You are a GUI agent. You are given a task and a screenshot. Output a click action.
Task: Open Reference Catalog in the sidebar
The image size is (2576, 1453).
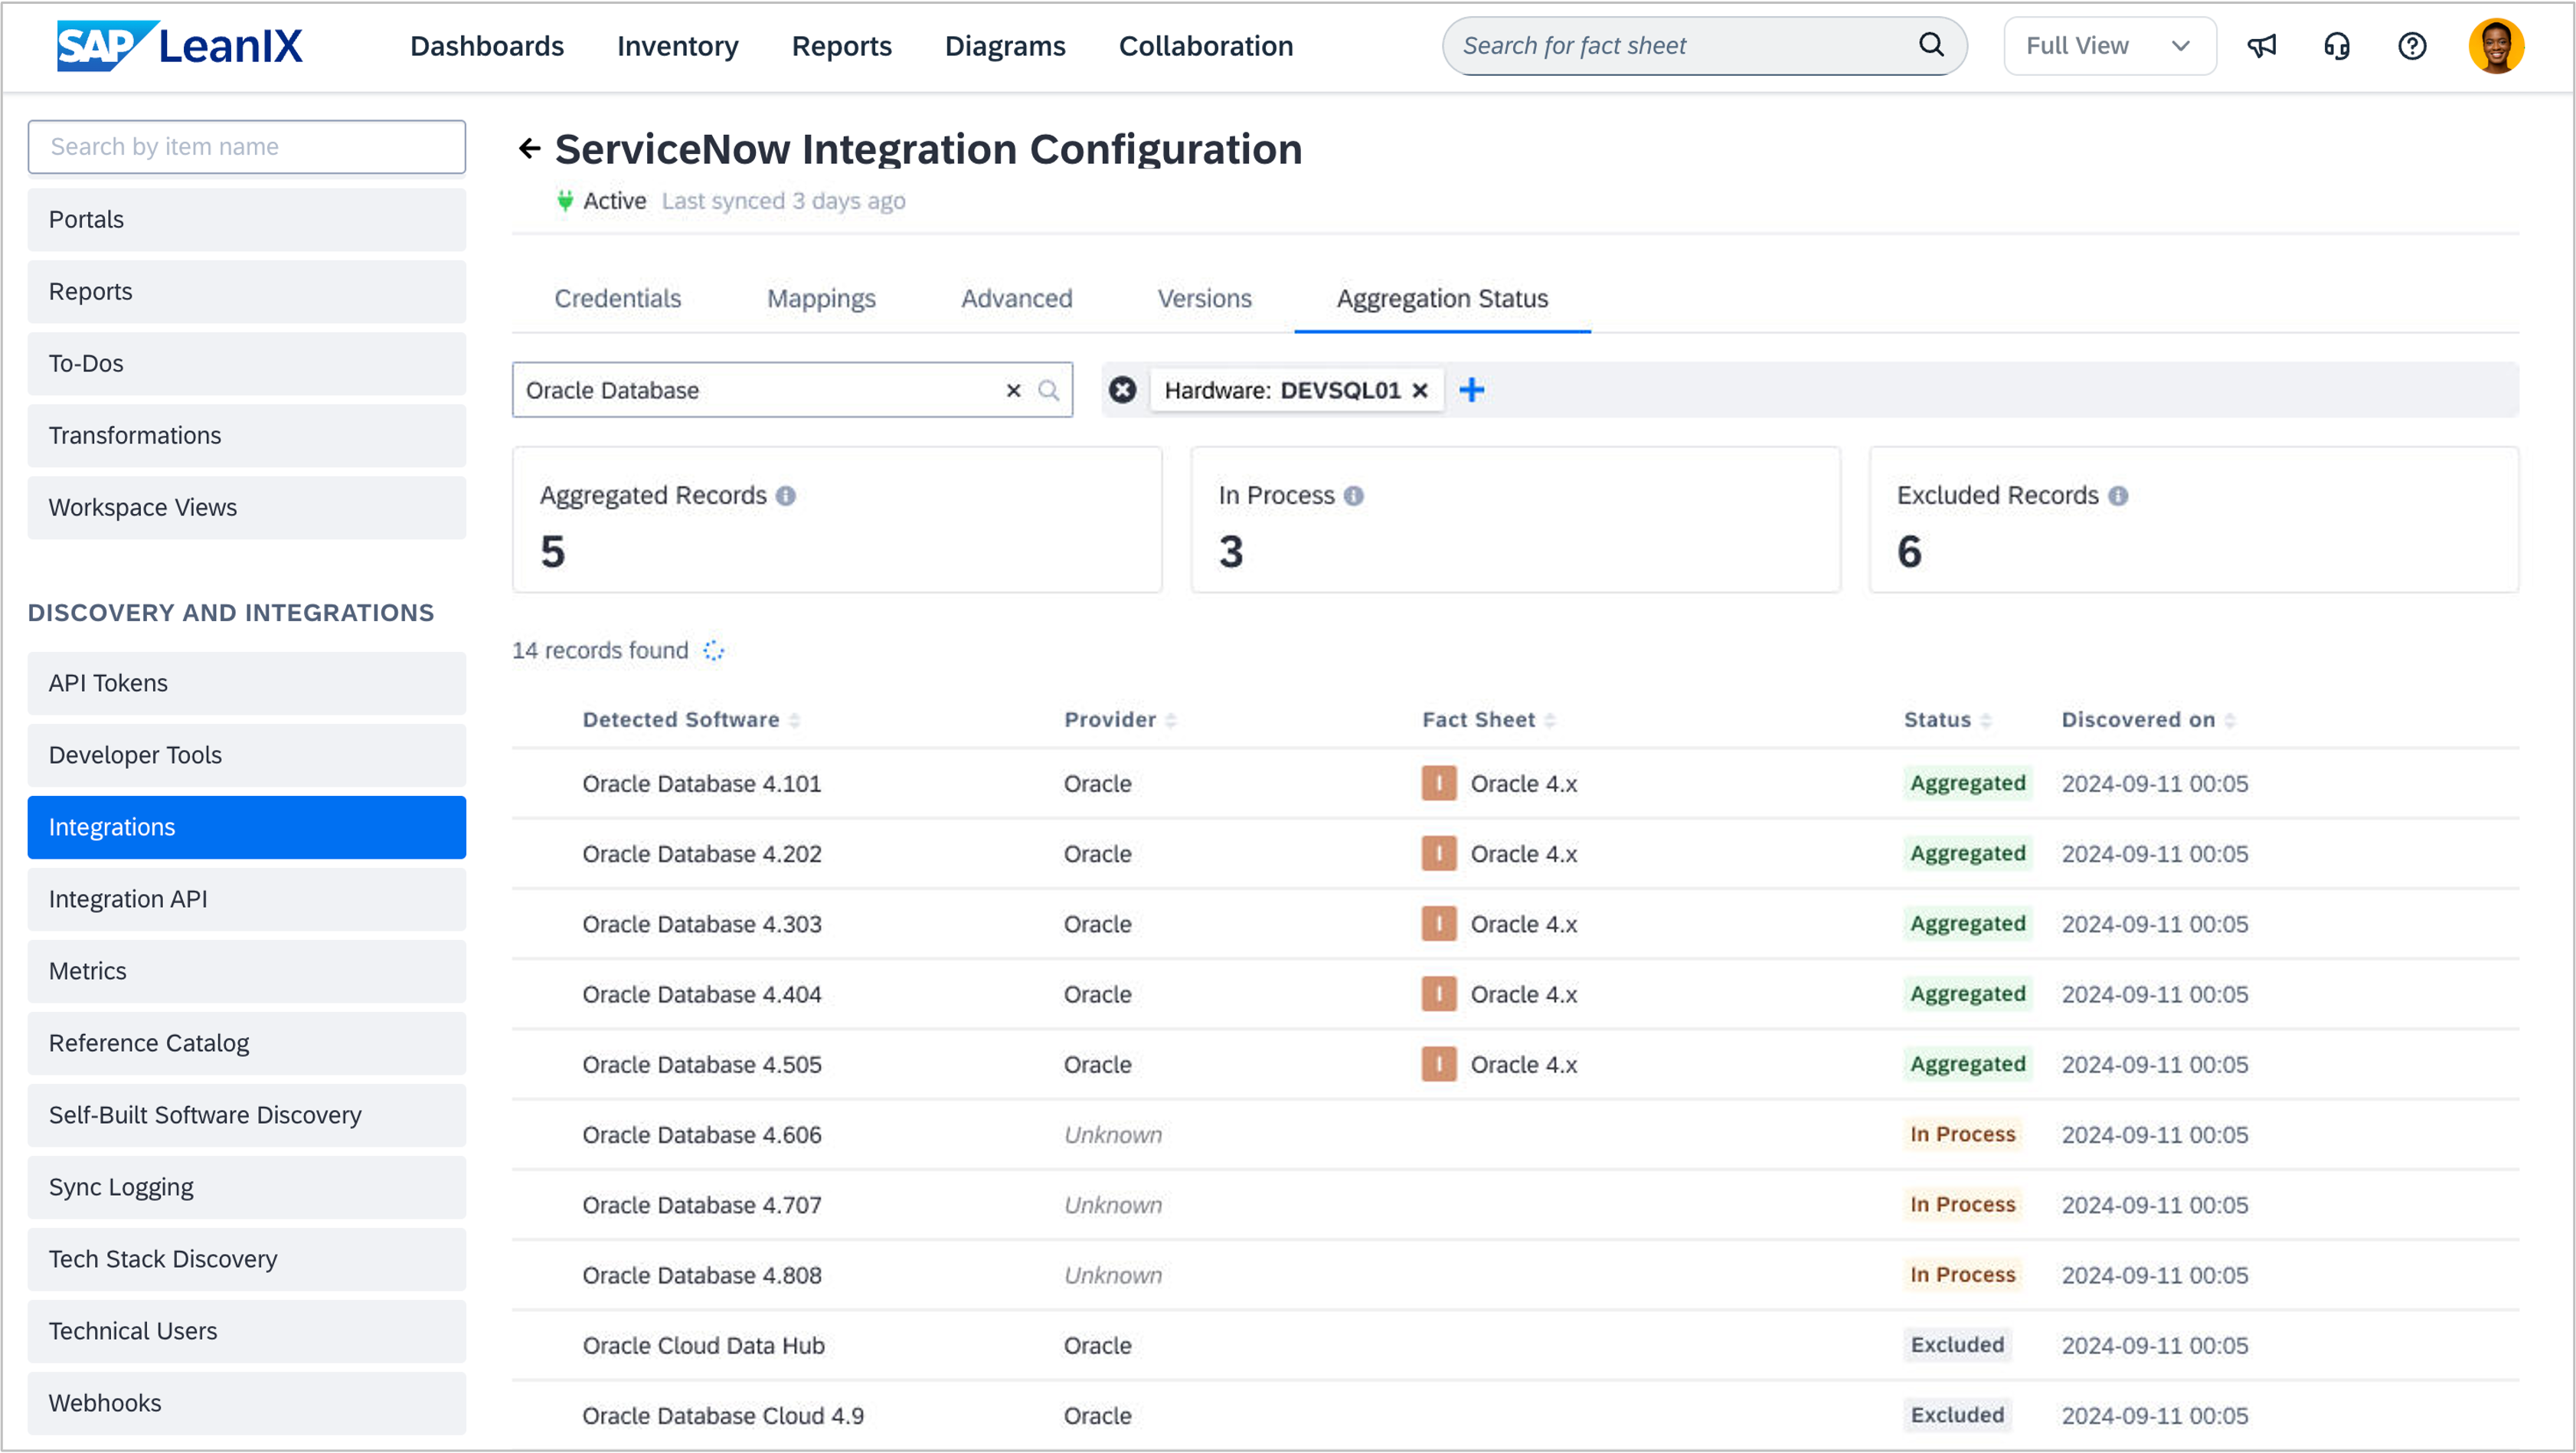246,1044
